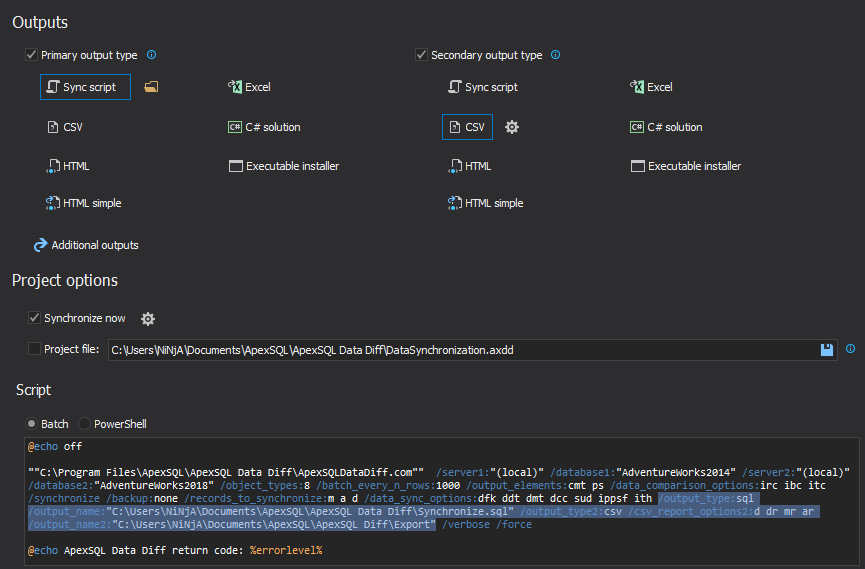Uncheck Synchronize now option
The width and height of the screenshot is (865, 569).
click(34, 318)
